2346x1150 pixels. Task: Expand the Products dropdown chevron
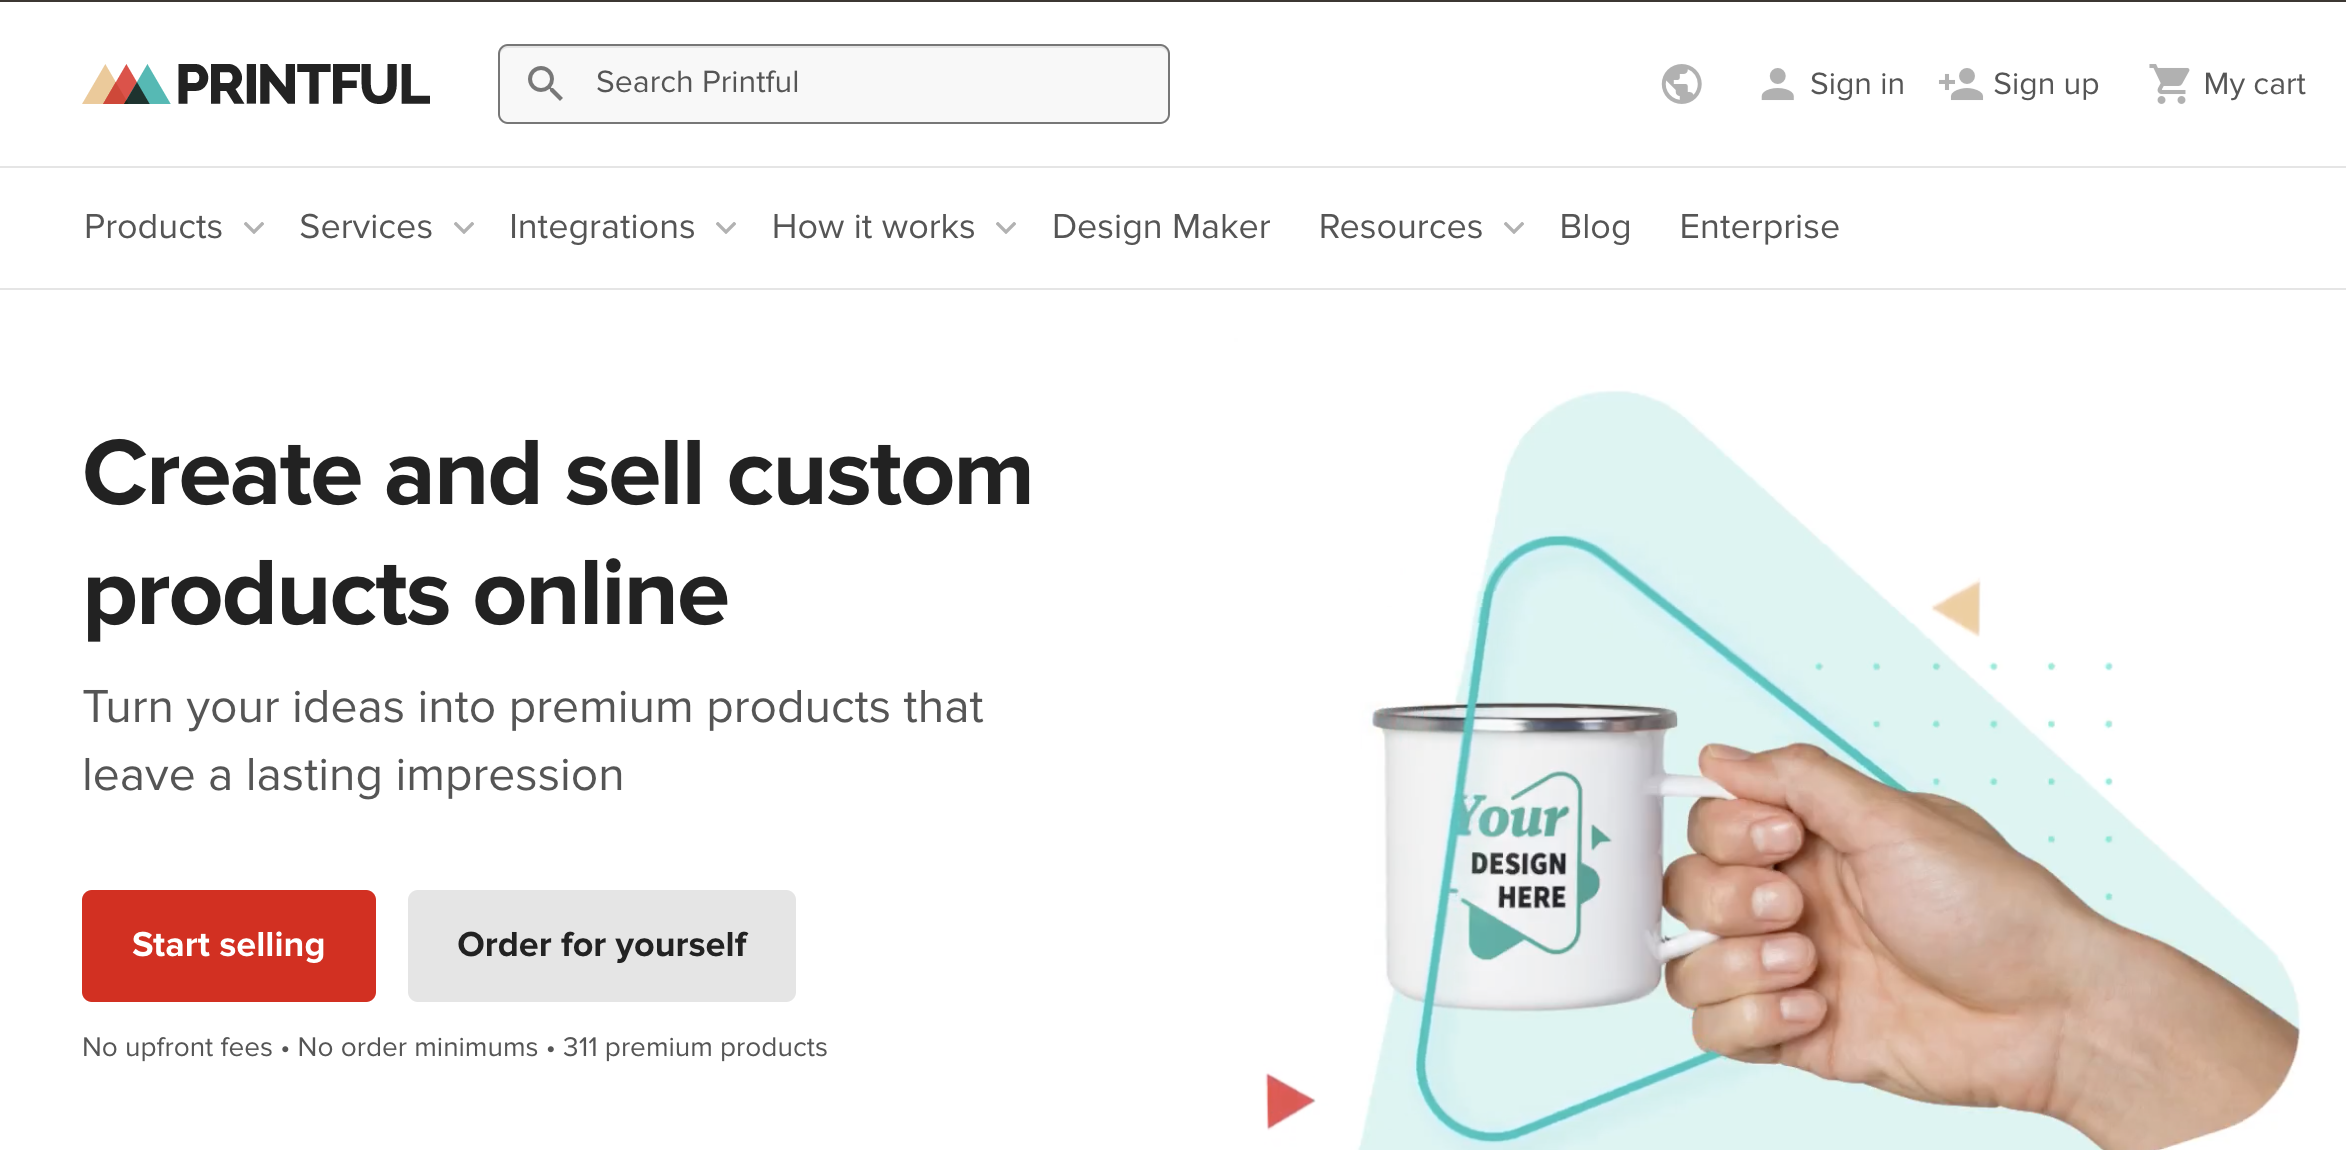coord(255,228)
